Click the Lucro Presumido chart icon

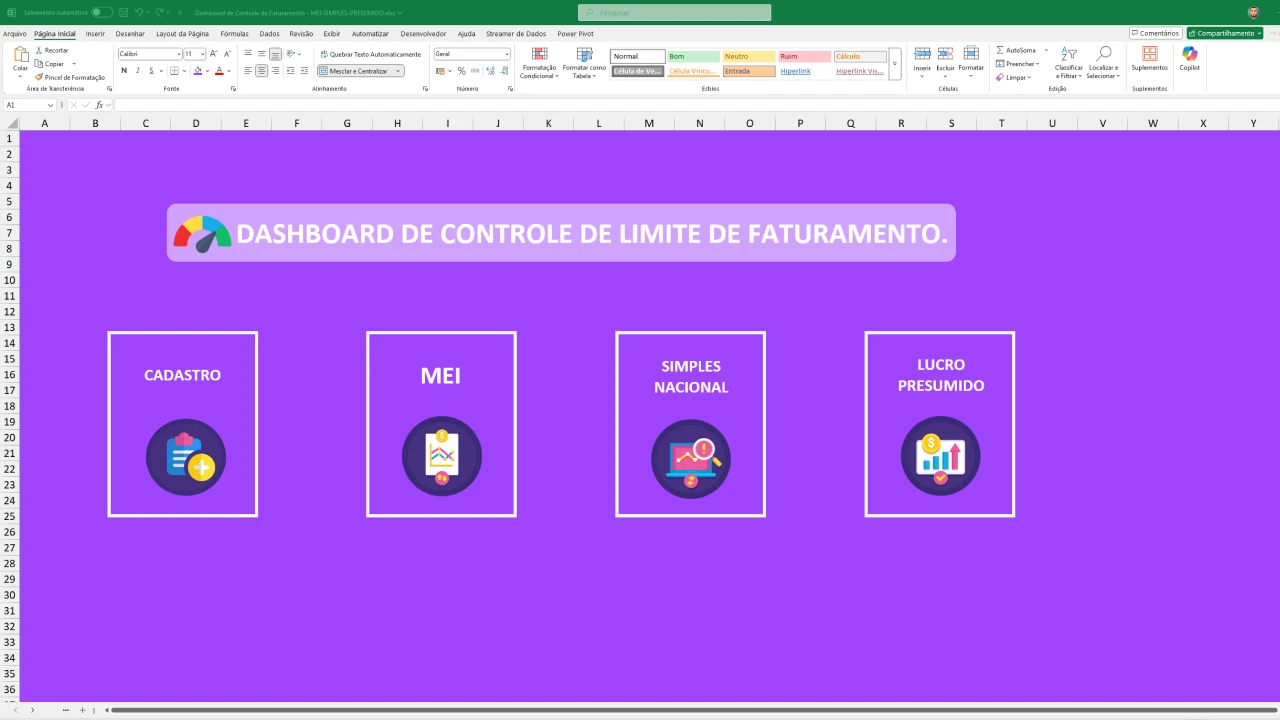click(940, 456)
